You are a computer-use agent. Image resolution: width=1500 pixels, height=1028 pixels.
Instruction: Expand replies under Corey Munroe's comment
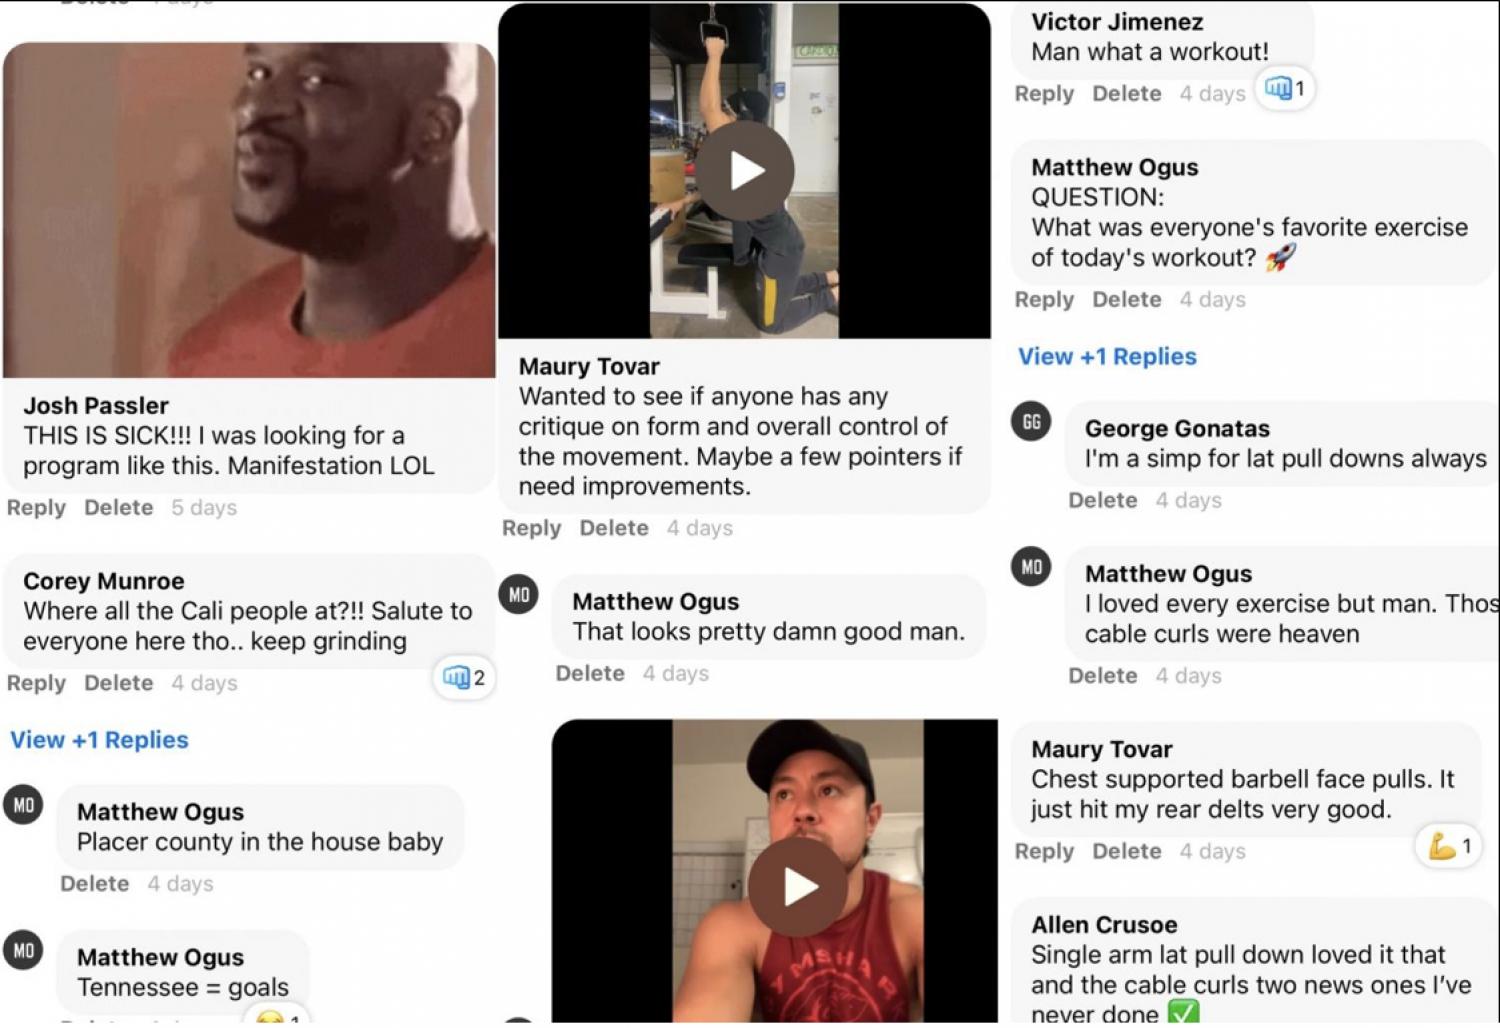99,740
